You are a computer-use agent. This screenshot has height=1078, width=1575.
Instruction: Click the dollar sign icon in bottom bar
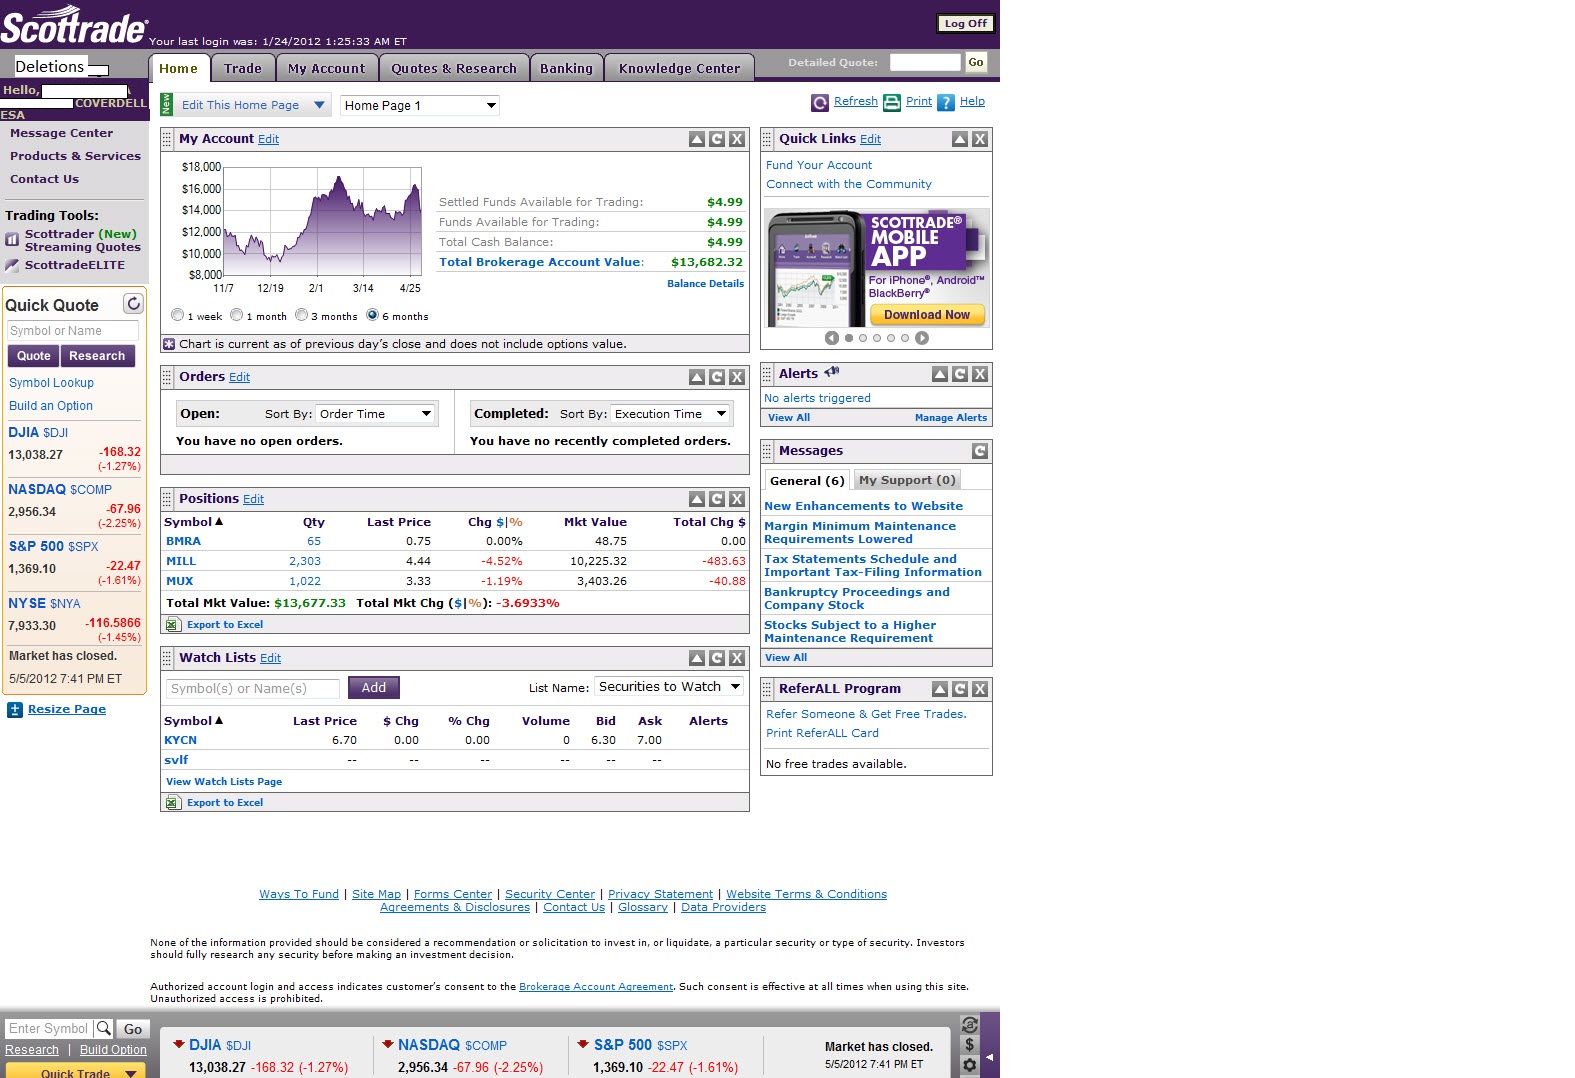tap(969, 1045)
